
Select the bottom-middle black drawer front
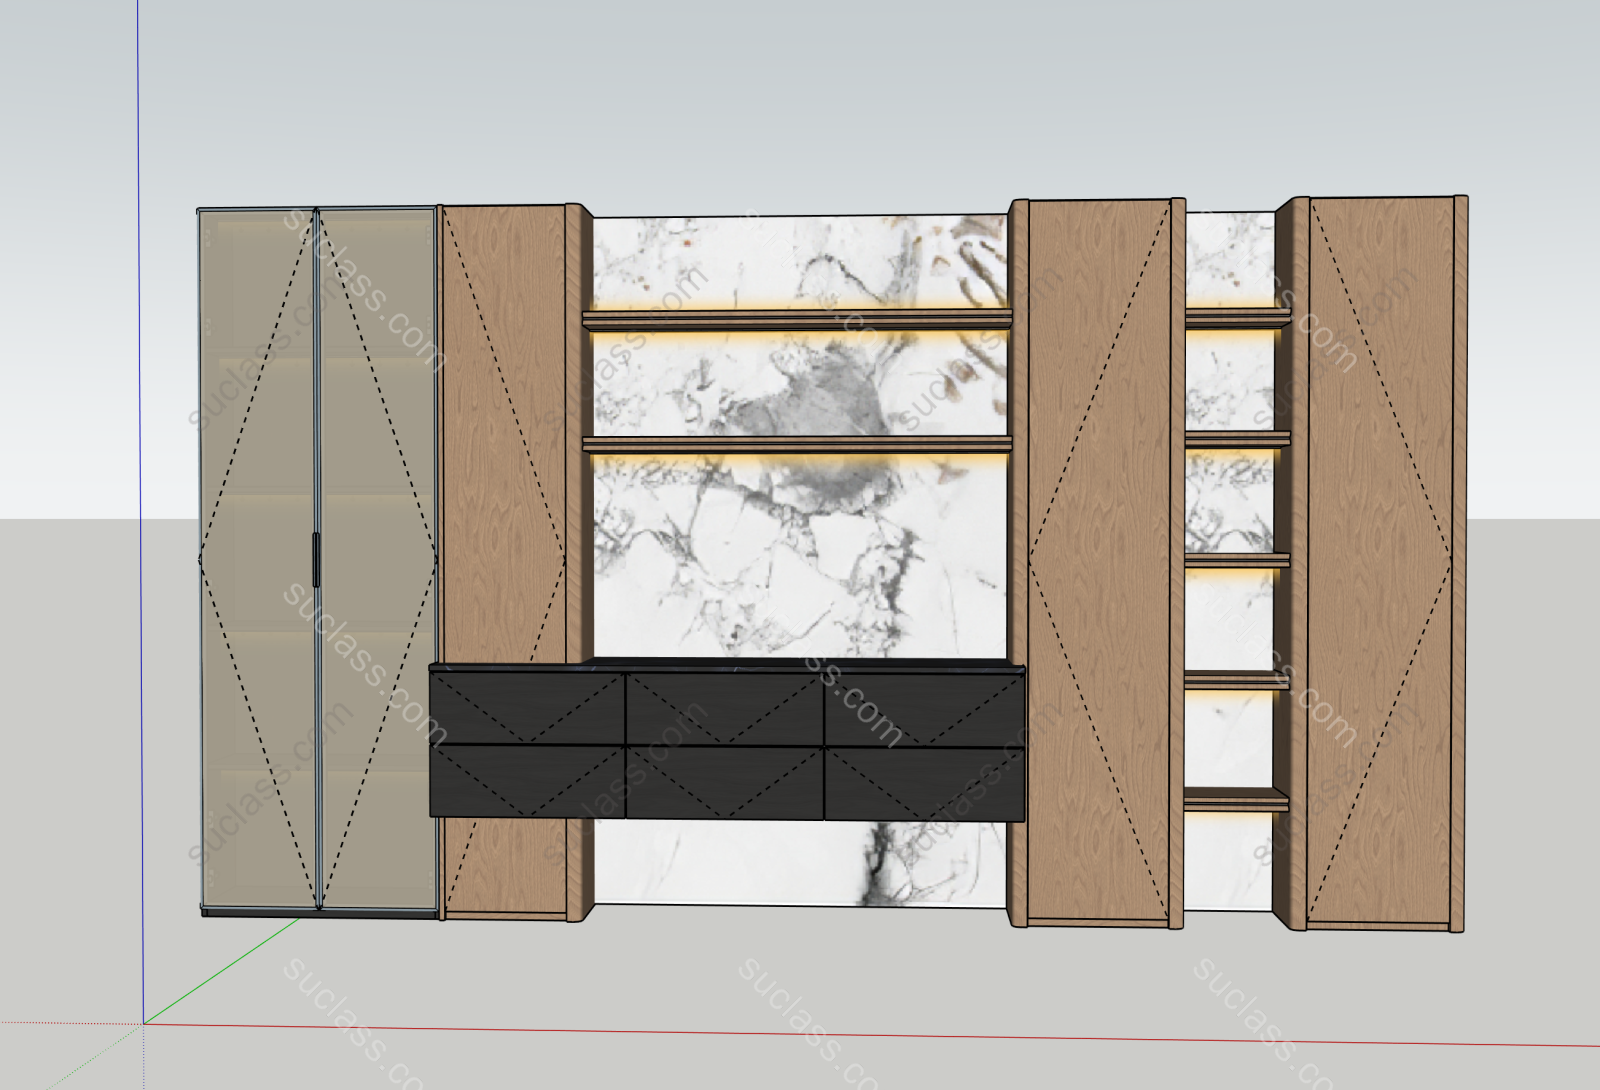click(725, 782)
